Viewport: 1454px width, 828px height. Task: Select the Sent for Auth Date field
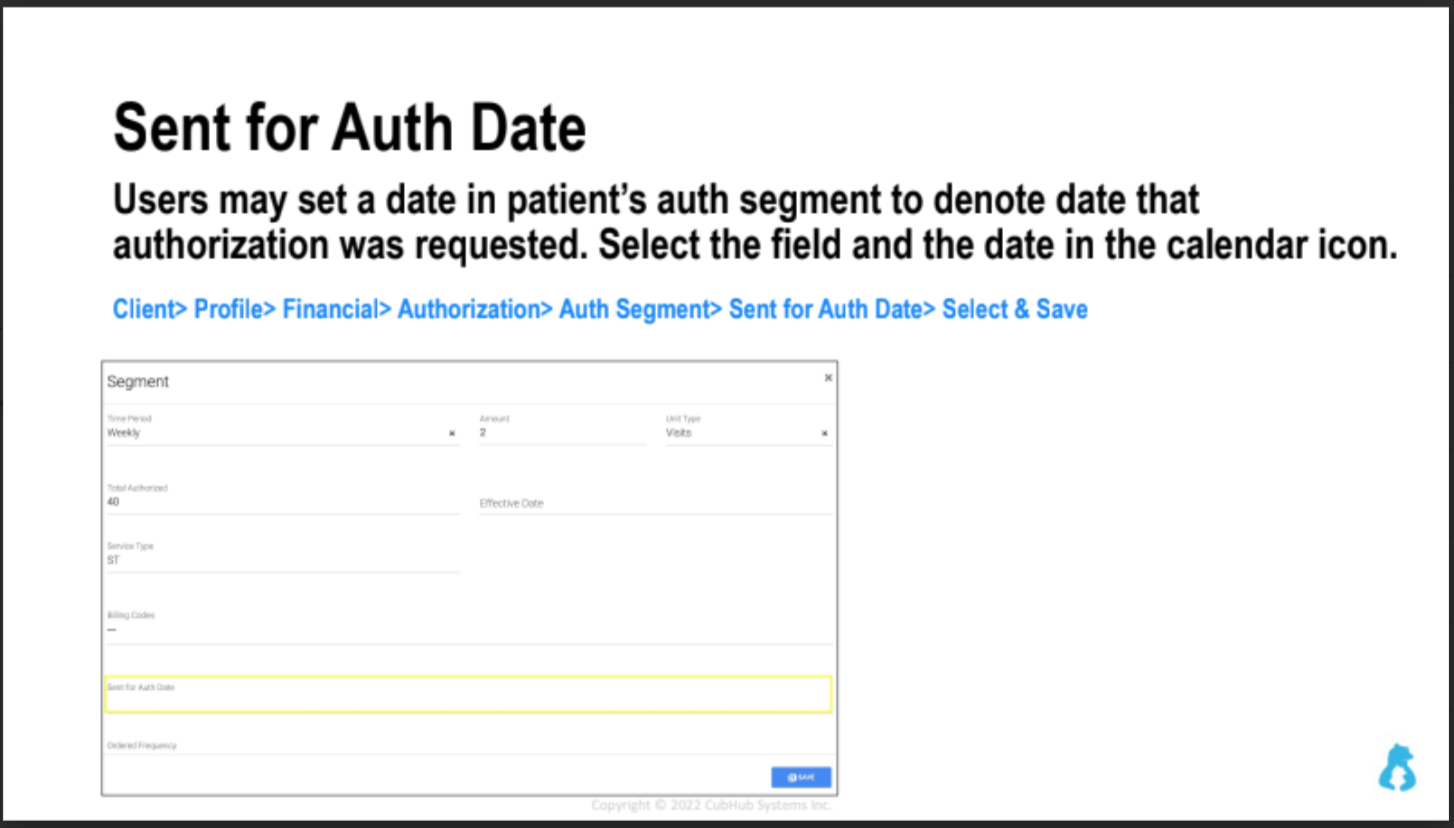468,694
